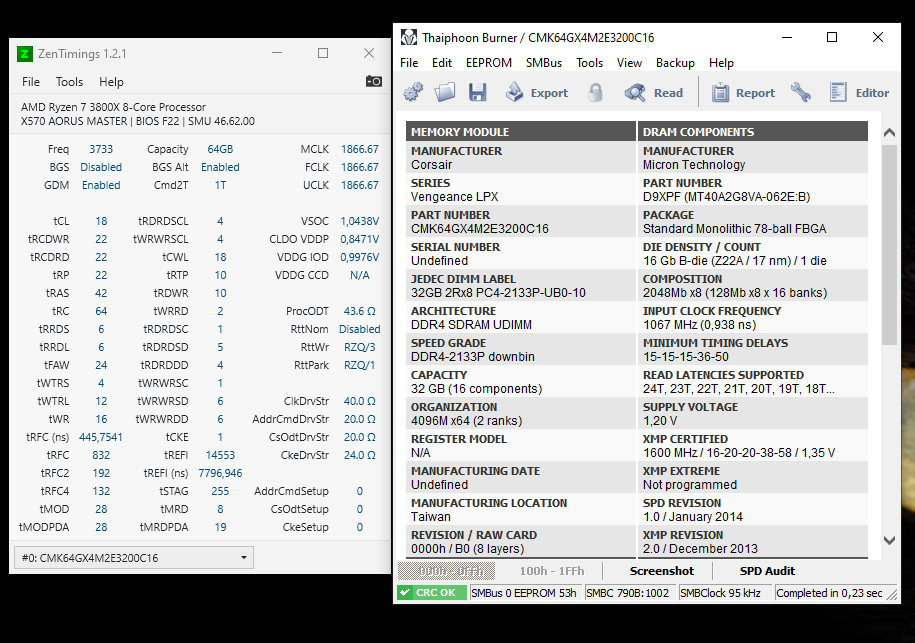Click the scrollbar down arrow in Thaiphoon Burner
This screenshot has height=643, width=915.
[x=889, y=540]
